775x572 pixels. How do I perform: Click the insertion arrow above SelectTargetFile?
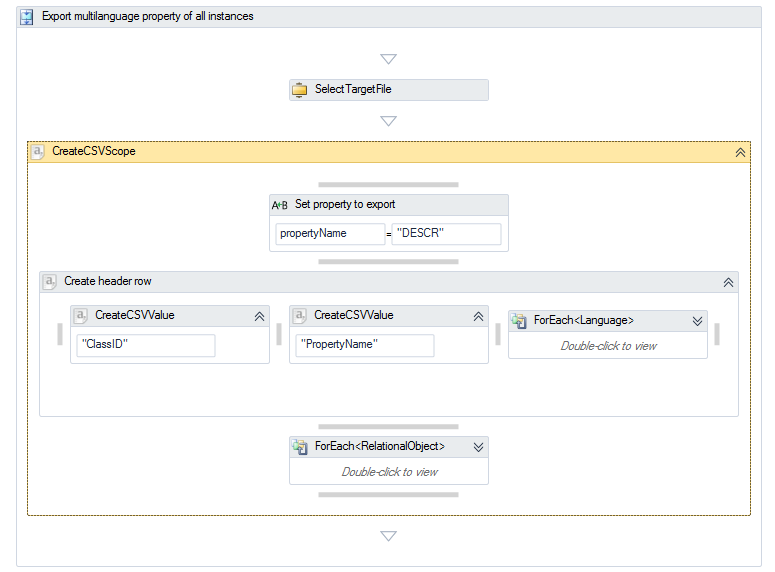pyautogui.click(x=388, y=59)
